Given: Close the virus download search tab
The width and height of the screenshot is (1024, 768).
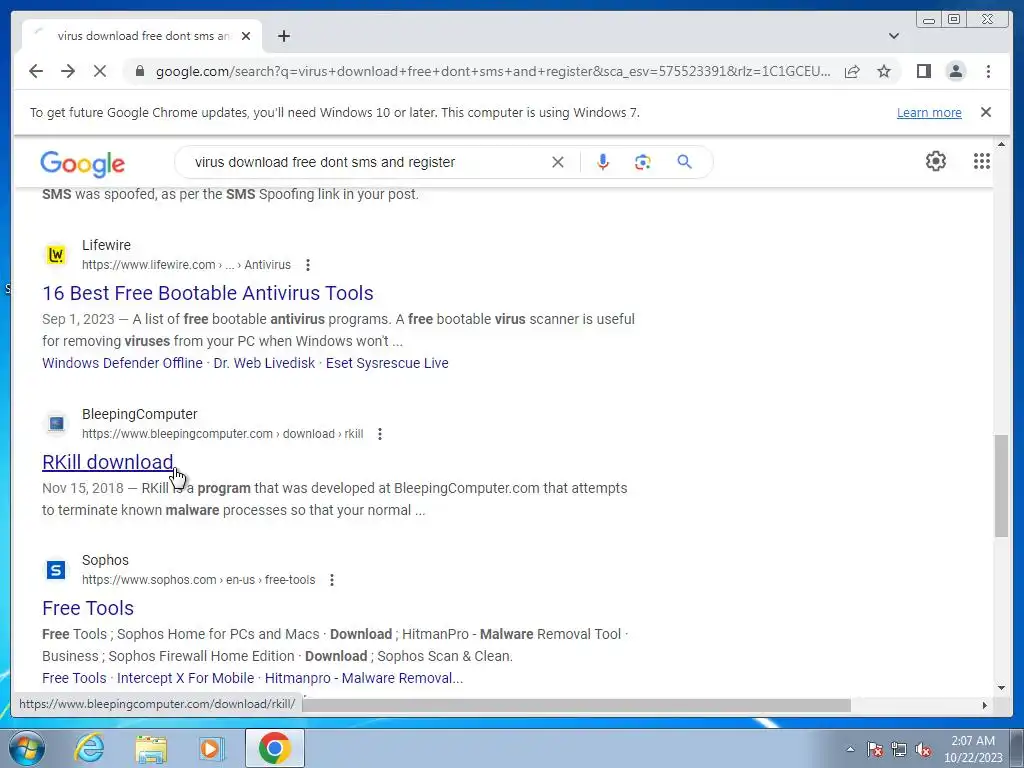Looking at the screenshot, I should click(246, 36).
